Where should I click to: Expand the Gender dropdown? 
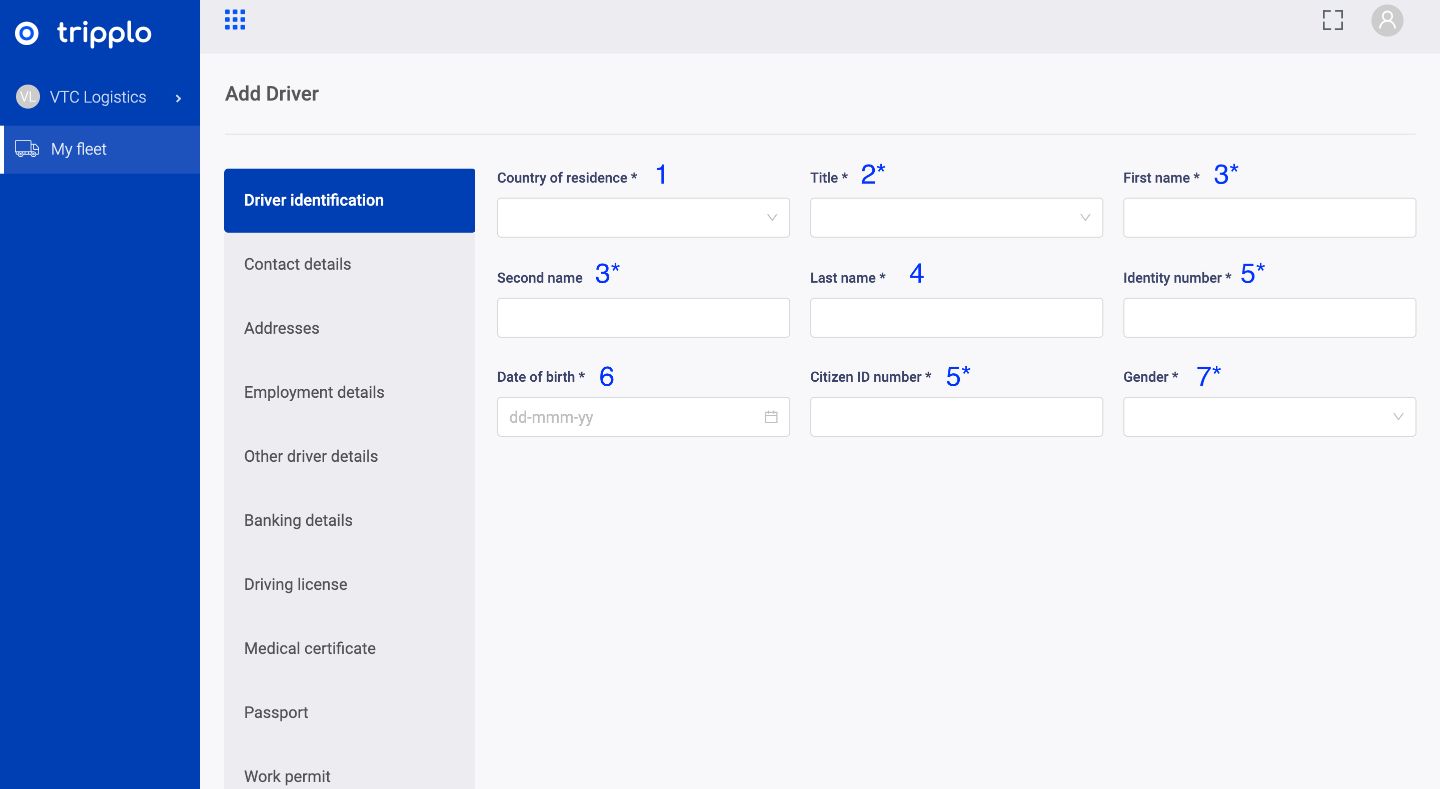point(1269,417)
